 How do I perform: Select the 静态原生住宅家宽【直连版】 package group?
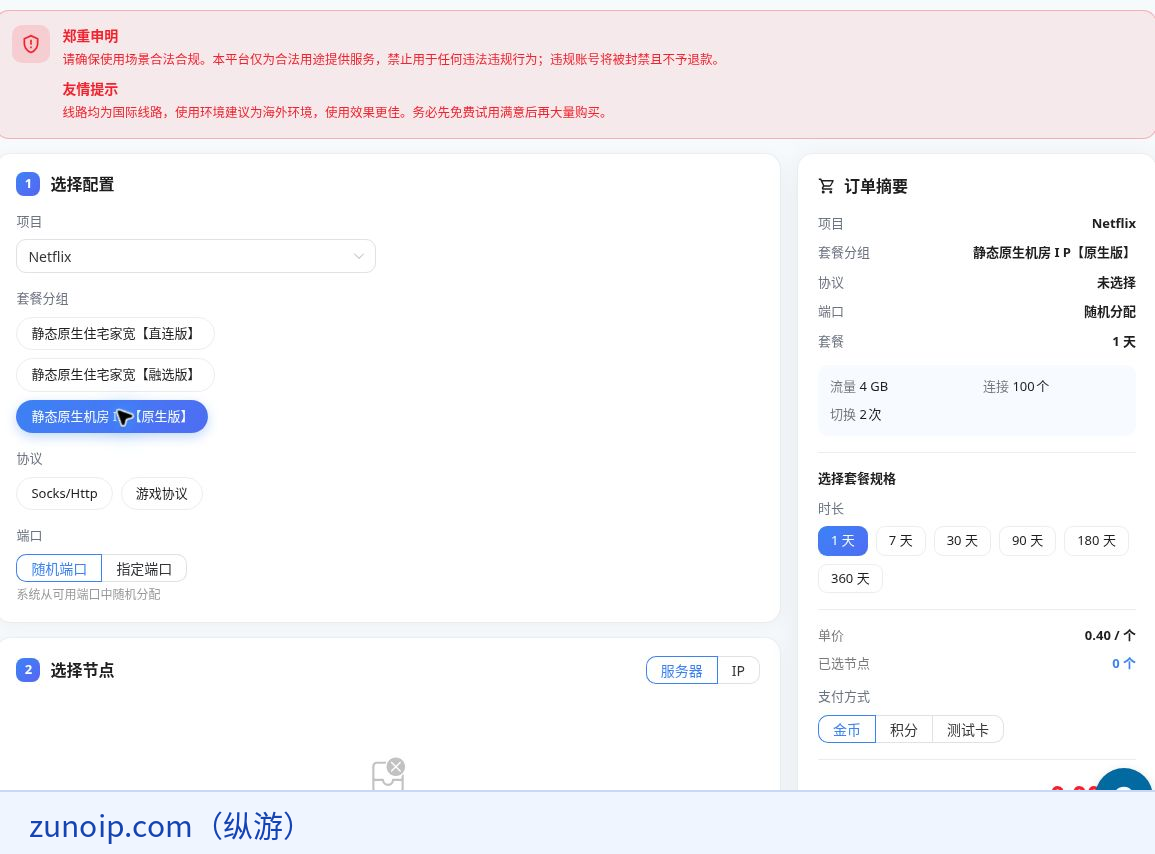click(x=115, y=334)
